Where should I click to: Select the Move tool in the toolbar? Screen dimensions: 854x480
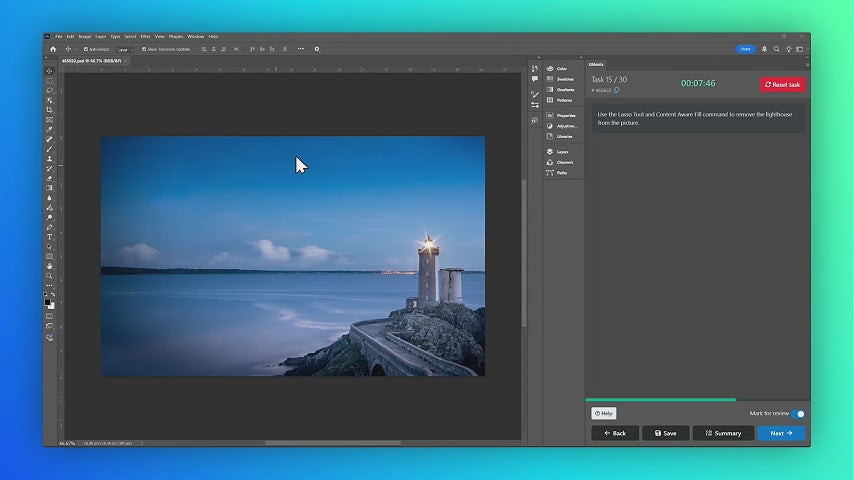[x=49, y=71]
